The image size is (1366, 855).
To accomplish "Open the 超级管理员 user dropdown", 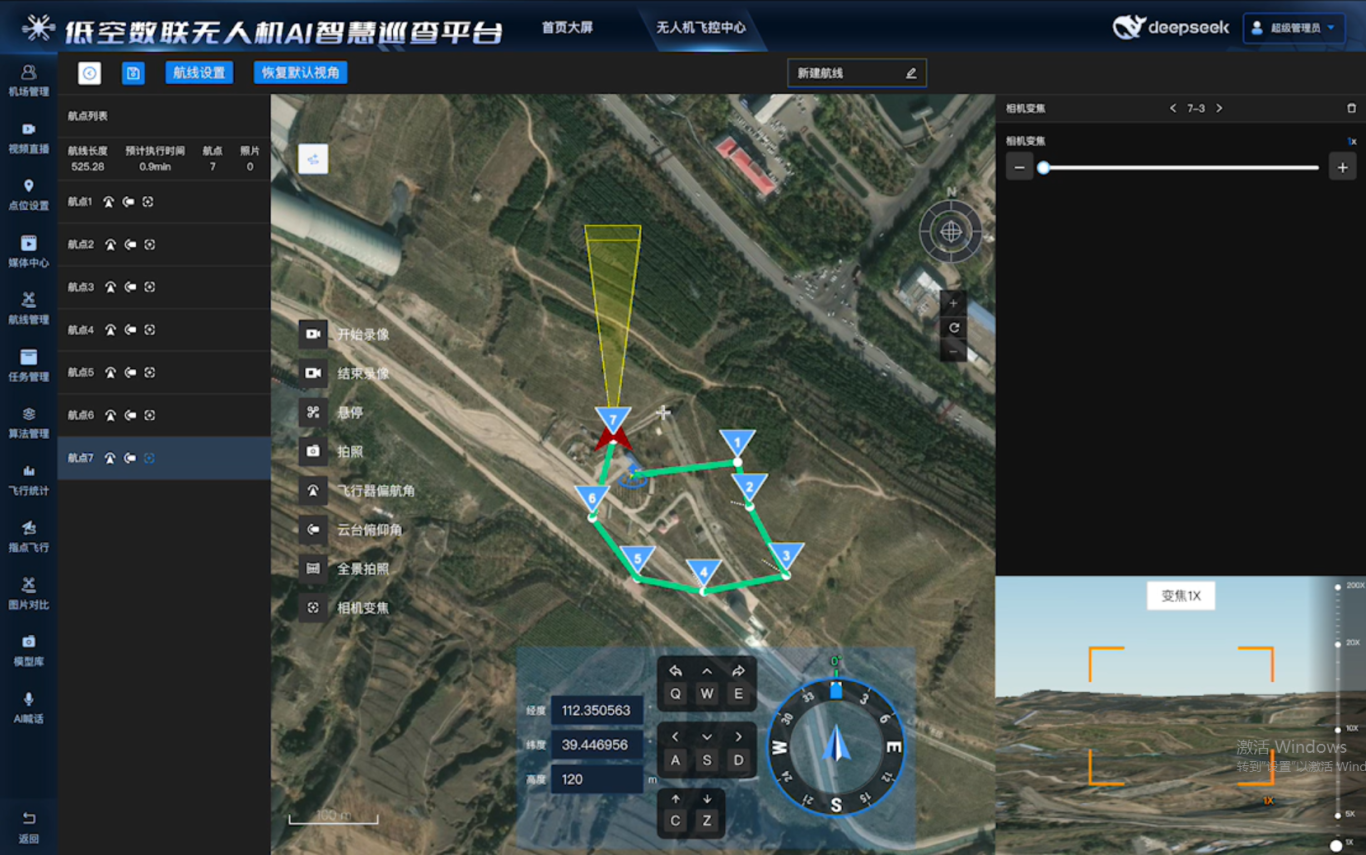I will [1294, 28].
